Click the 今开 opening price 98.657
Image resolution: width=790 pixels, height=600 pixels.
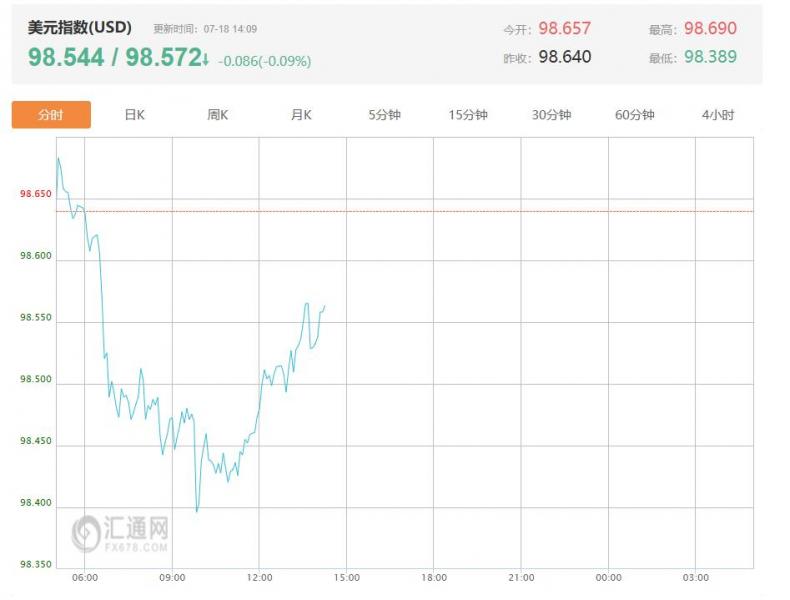coord(565,29)
